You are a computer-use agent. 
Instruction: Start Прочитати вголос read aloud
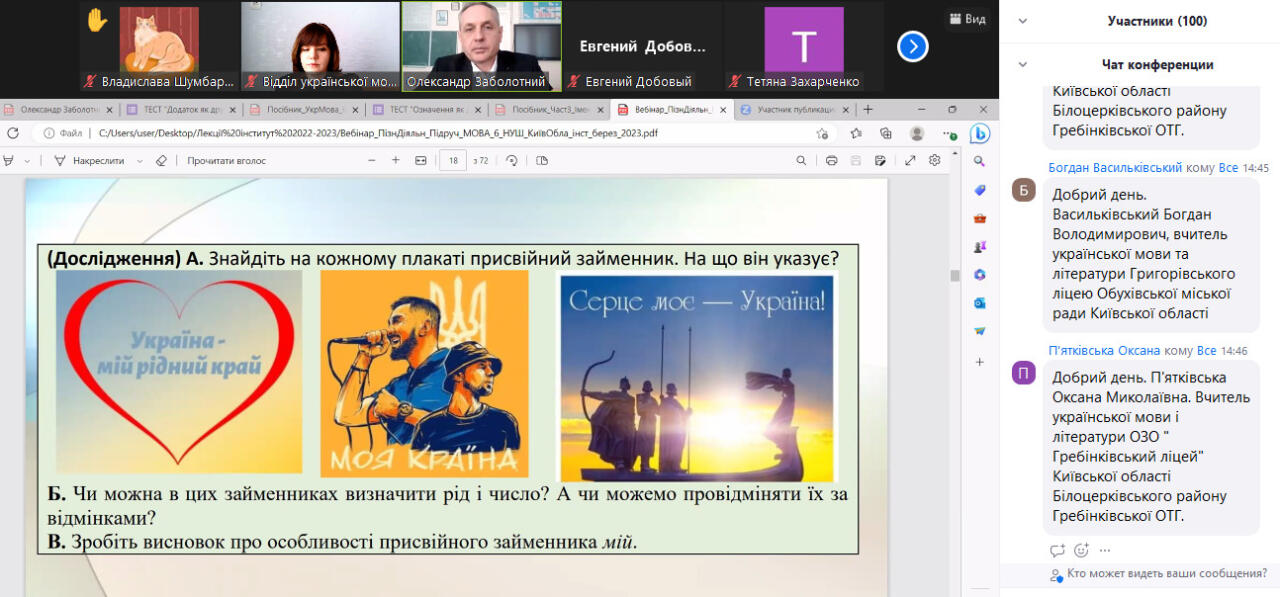pyautogui.click(x=225, y=160)
